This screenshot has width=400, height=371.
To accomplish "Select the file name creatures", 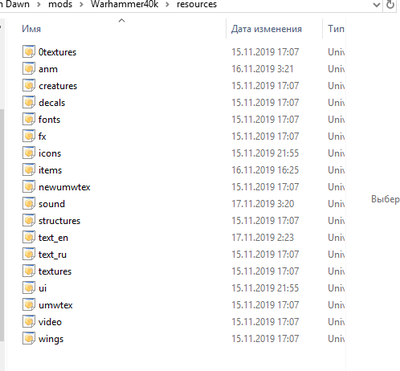I will tap(58, 86).
